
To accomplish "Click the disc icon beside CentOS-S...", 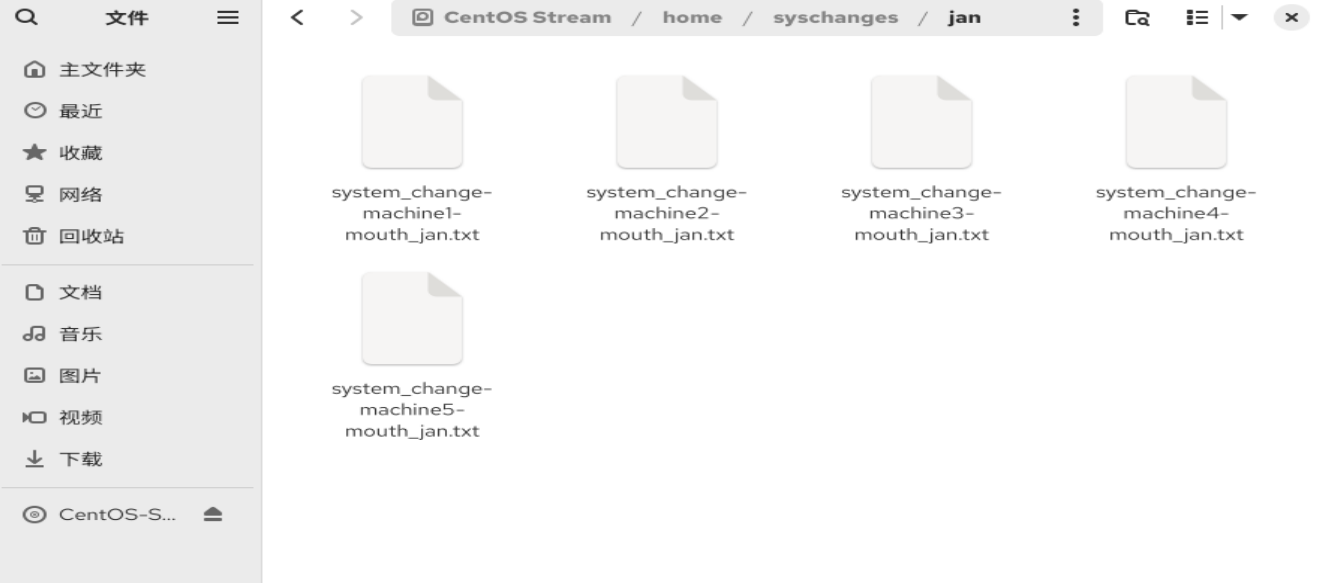I will pyautogui.click(x=33, y=515).
